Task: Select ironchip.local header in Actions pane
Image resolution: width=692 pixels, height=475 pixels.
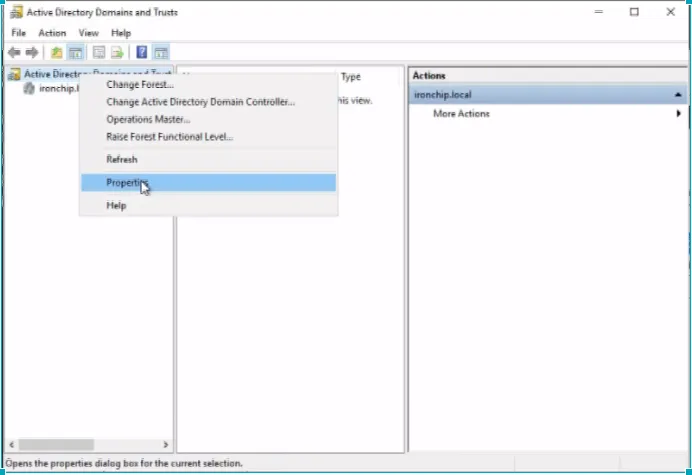Action: coord(548,95)
